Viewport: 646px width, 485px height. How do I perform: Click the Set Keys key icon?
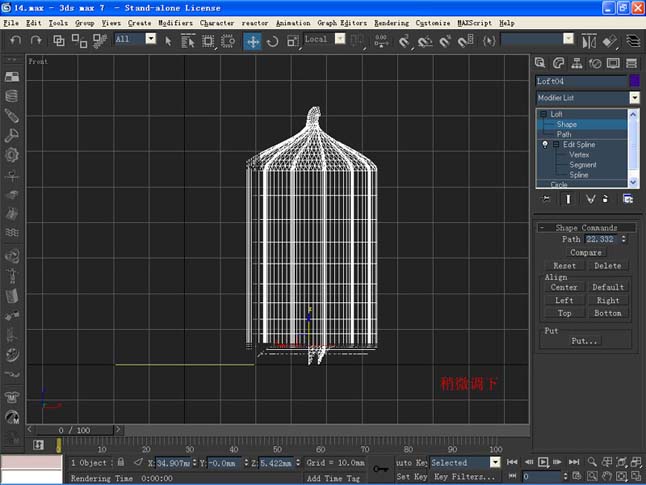click(x=380, y=468)
